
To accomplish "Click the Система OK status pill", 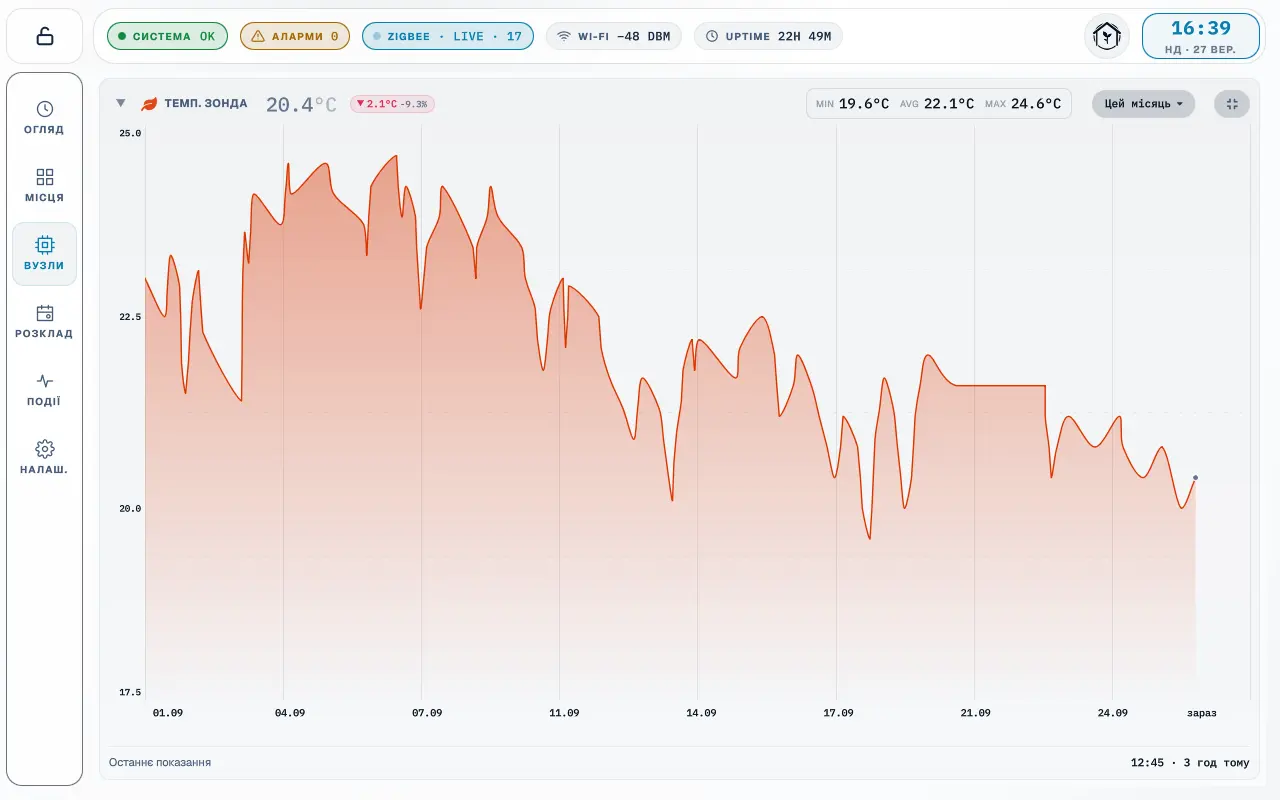I will tap(167, 36).
